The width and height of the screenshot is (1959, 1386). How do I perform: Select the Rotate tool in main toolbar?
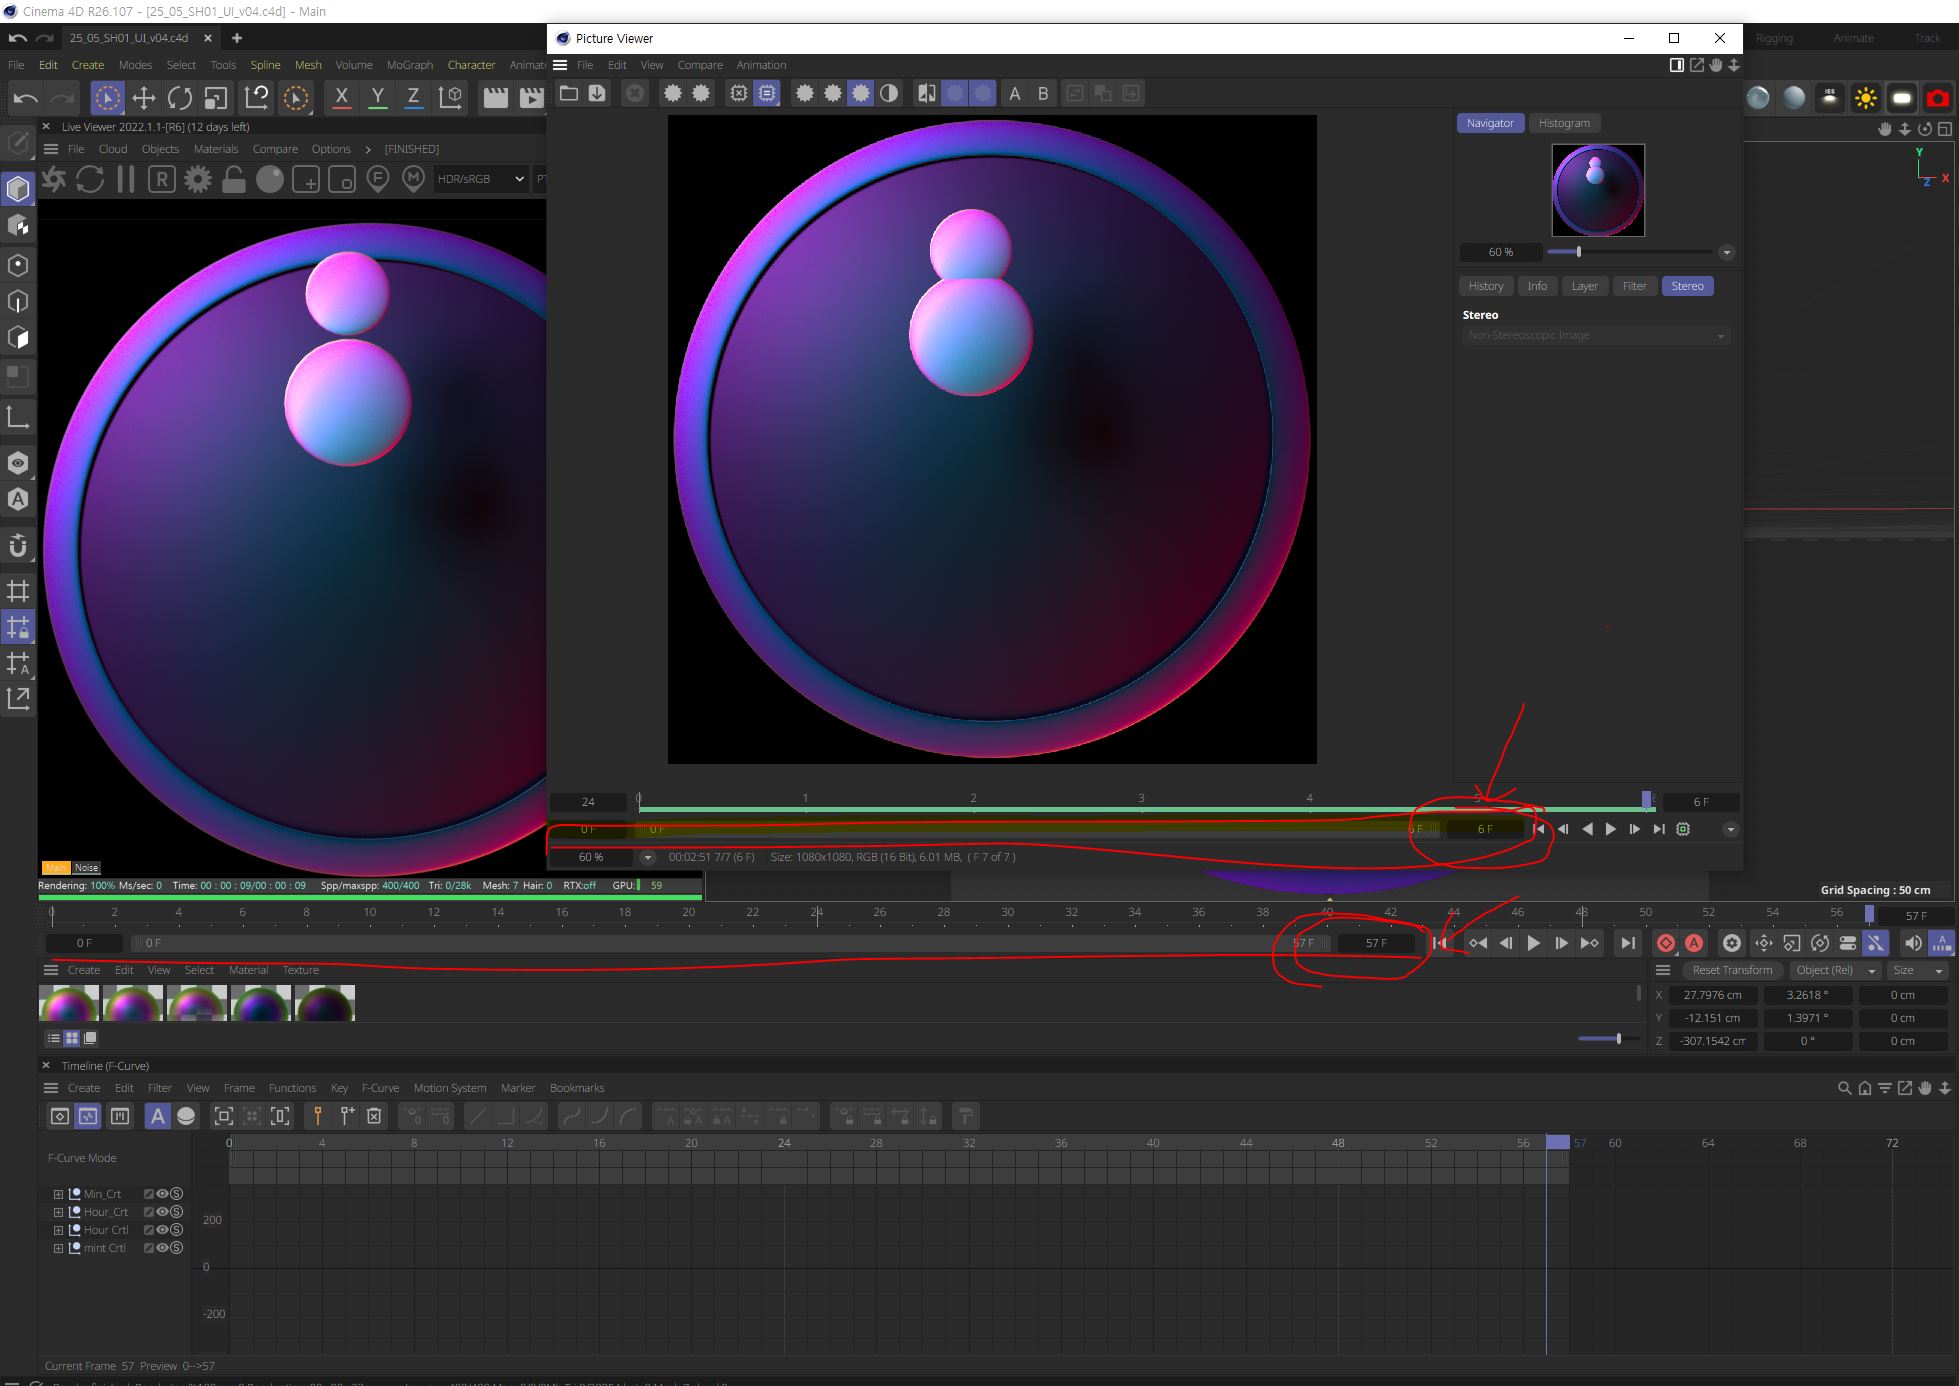[180, 97]
